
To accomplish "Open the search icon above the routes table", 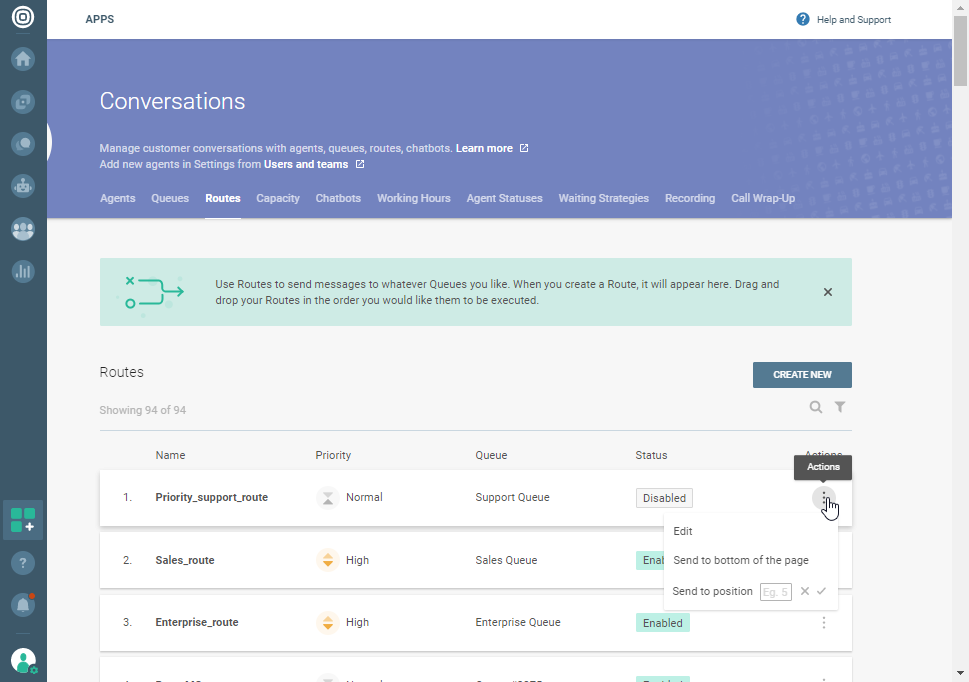I will (x=816, y=407).
